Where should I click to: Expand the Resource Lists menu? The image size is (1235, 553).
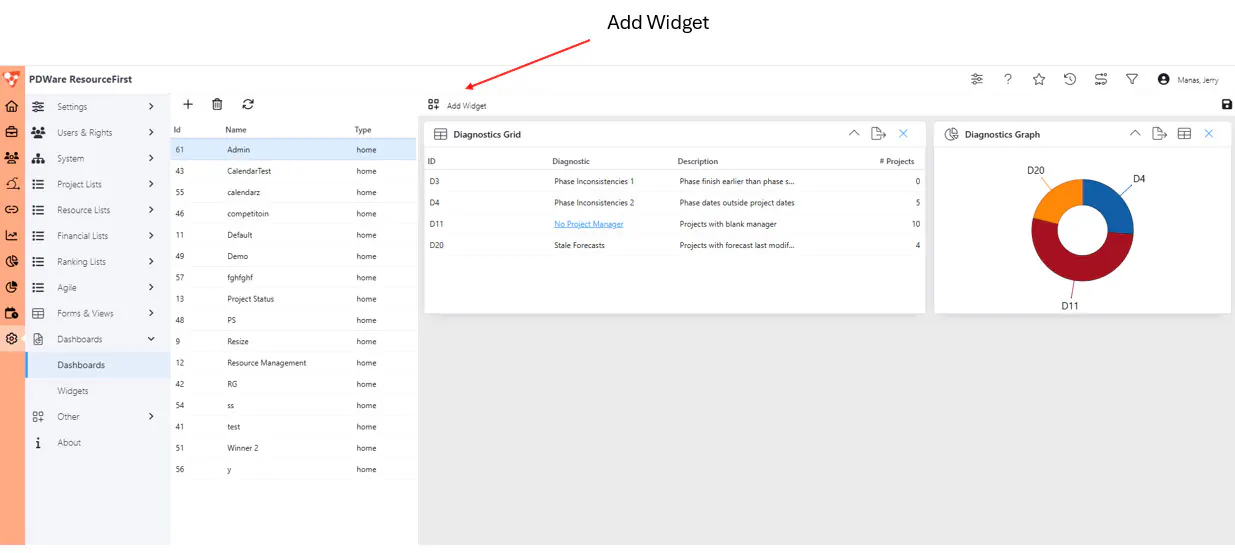(151, 210)
